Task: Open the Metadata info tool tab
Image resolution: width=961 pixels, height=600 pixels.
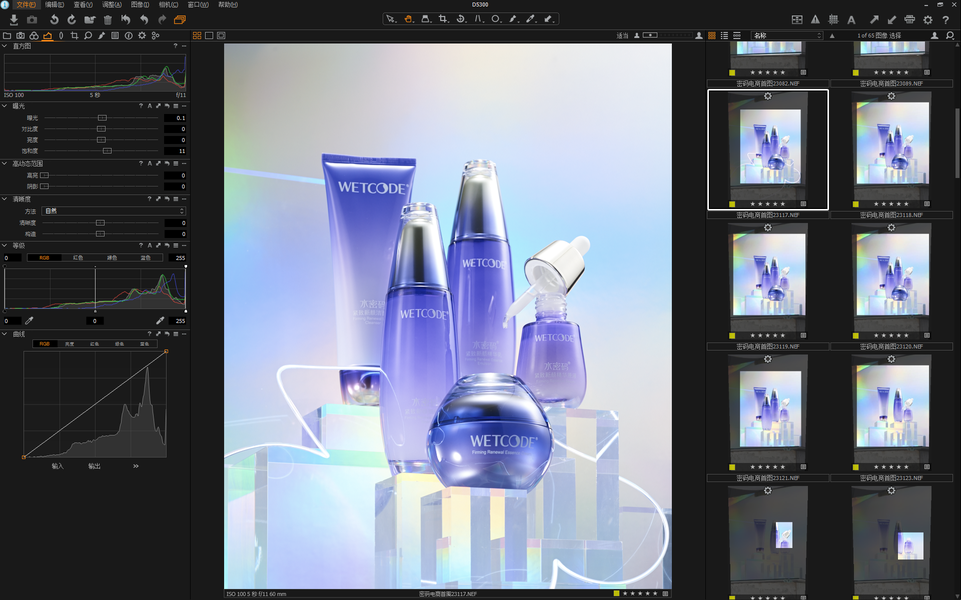Action: pyautogui.click(x=128, y=36)
